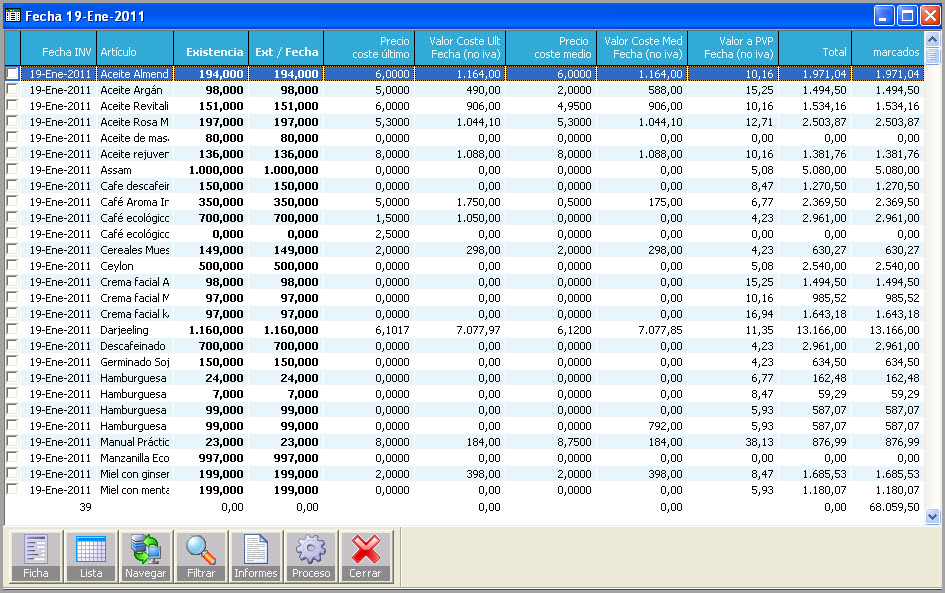Click the scrollbar up arrow

point(932,40)
